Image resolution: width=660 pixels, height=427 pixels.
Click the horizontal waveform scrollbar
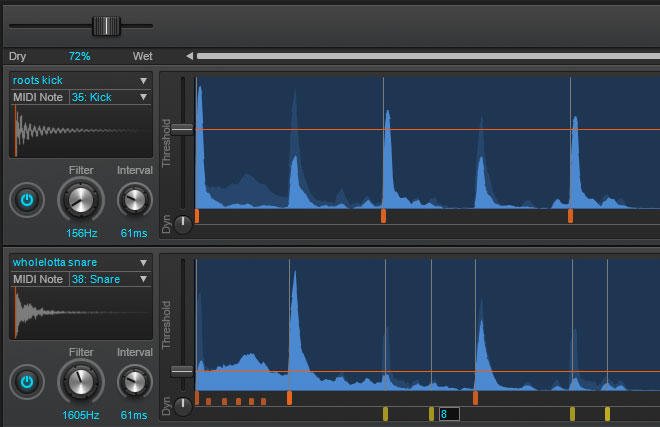428,56
